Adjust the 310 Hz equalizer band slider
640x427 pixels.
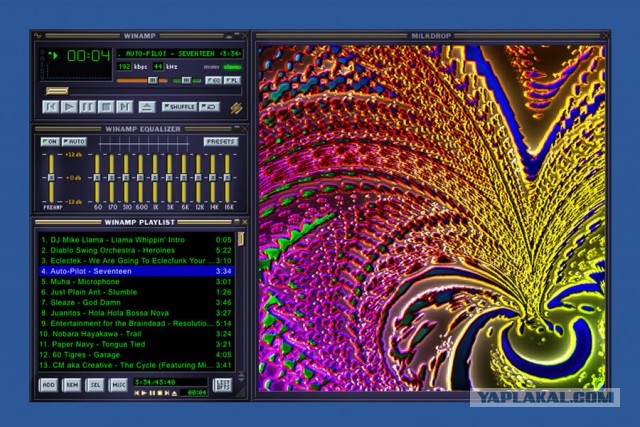pyautogui.click(x=126, y=178)
